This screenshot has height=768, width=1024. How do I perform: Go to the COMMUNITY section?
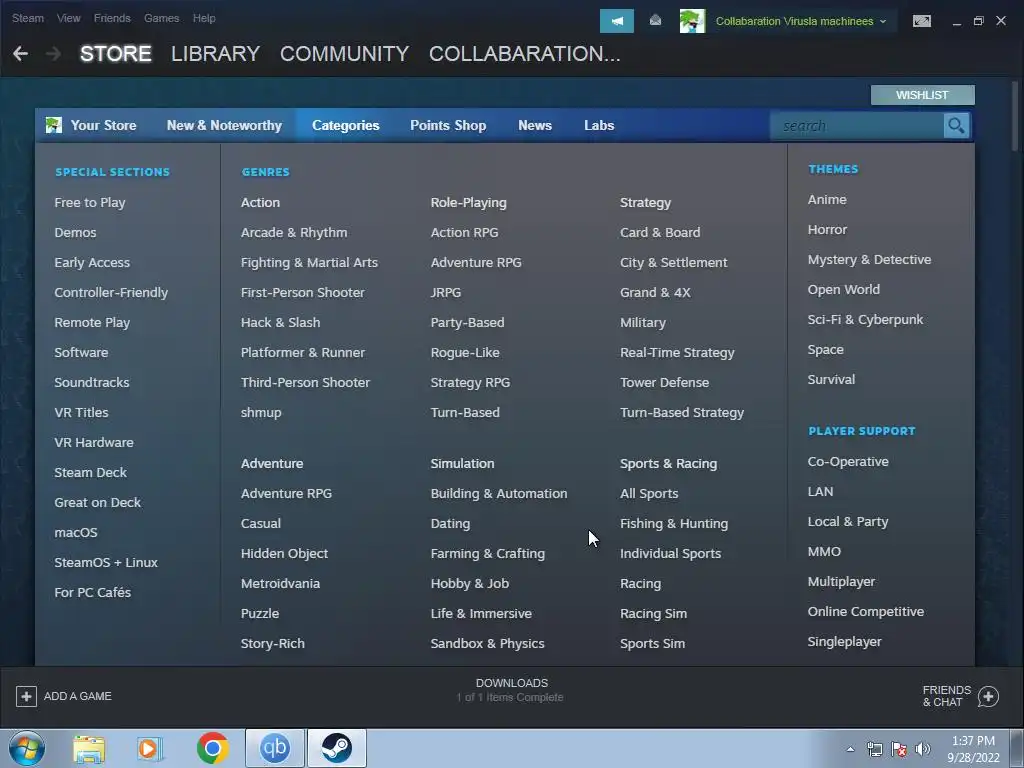344,54
